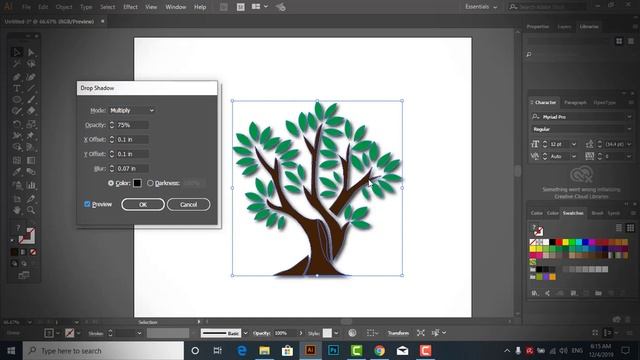640x360 pixels.
Task: Open Google Chrome from the taskbar
Action: (380, 350)
